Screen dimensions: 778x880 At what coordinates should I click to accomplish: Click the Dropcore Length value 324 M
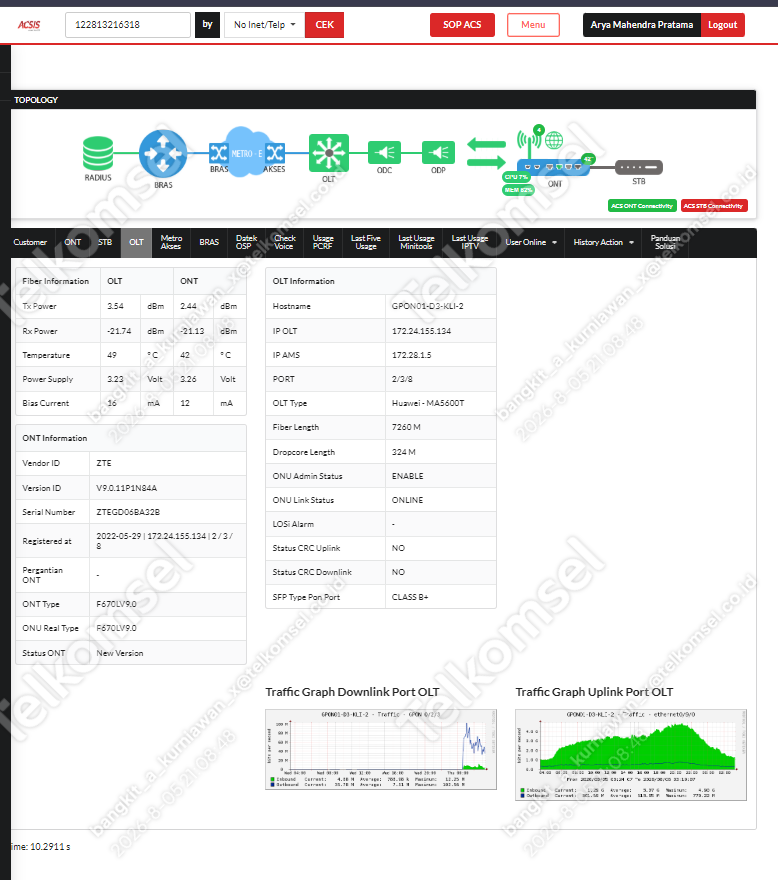(404, 452)
